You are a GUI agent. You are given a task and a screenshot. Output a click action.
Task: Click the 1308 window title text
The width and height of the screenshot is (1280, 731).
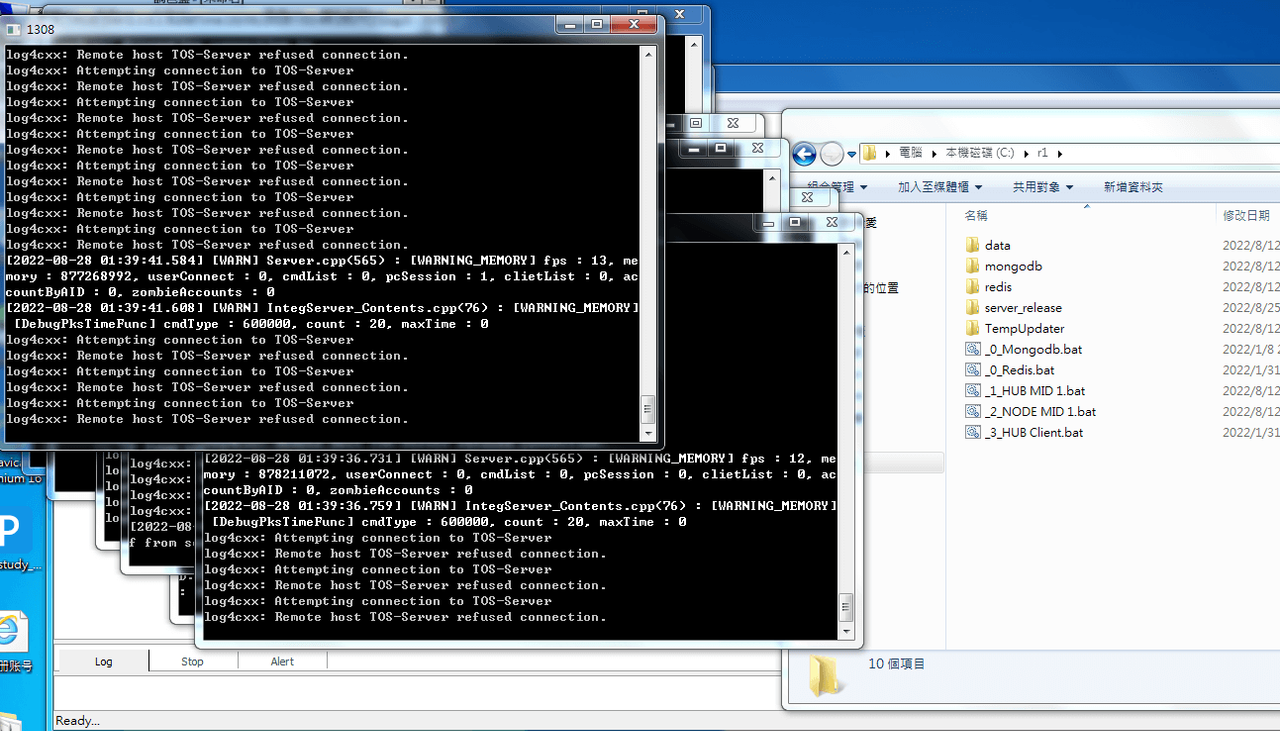point(41,28)
